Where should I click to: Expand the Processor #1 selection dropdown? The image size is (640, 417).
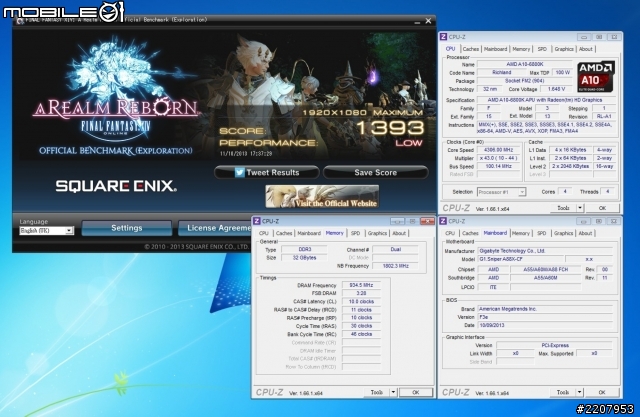coord(522,192)
